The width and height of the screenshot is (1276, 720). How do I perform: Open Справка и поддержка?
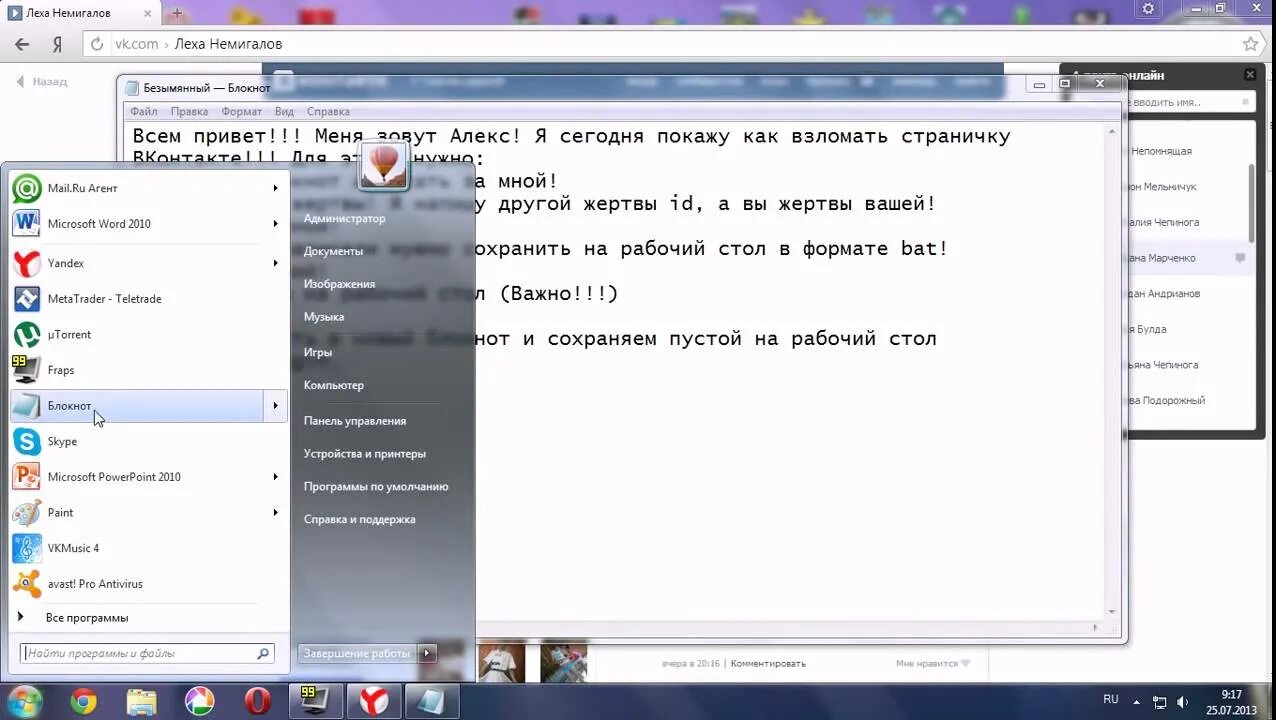pyautogui.click(x=359, y=520)
